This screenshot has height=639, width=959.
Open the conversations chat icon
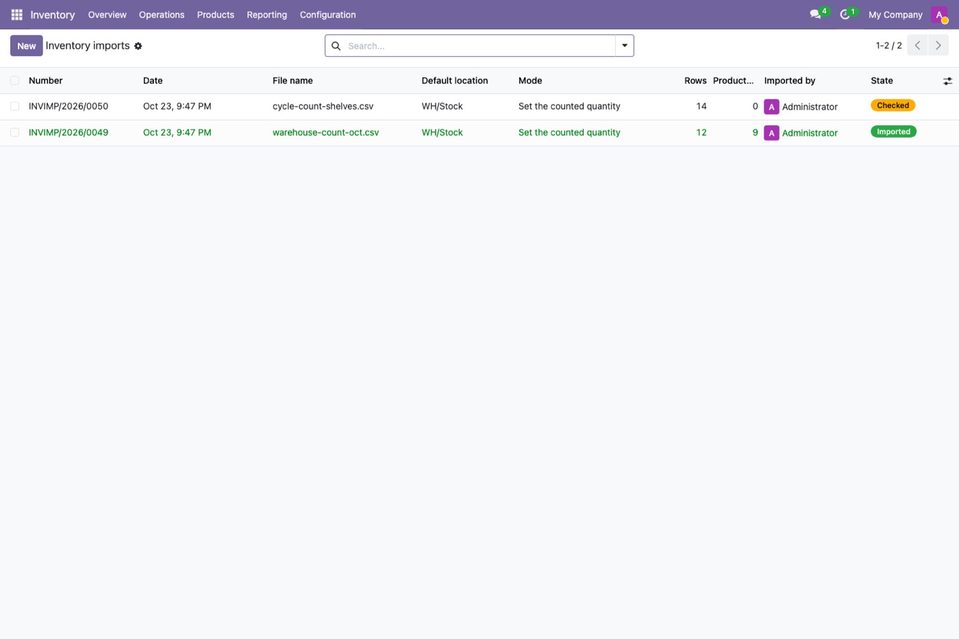(815, 14)
